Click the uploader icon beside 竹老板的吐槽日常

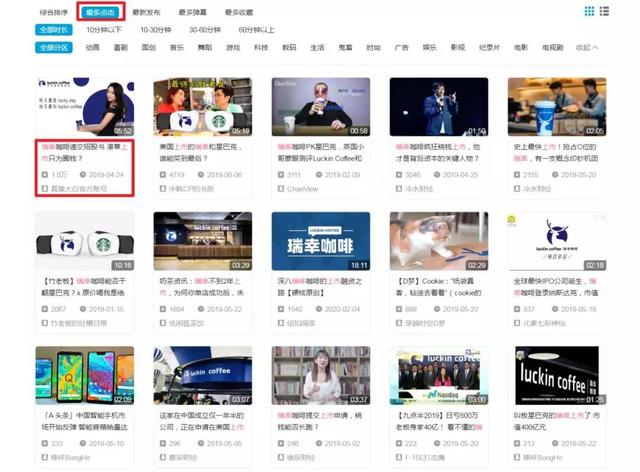click(x=45, y=323)
